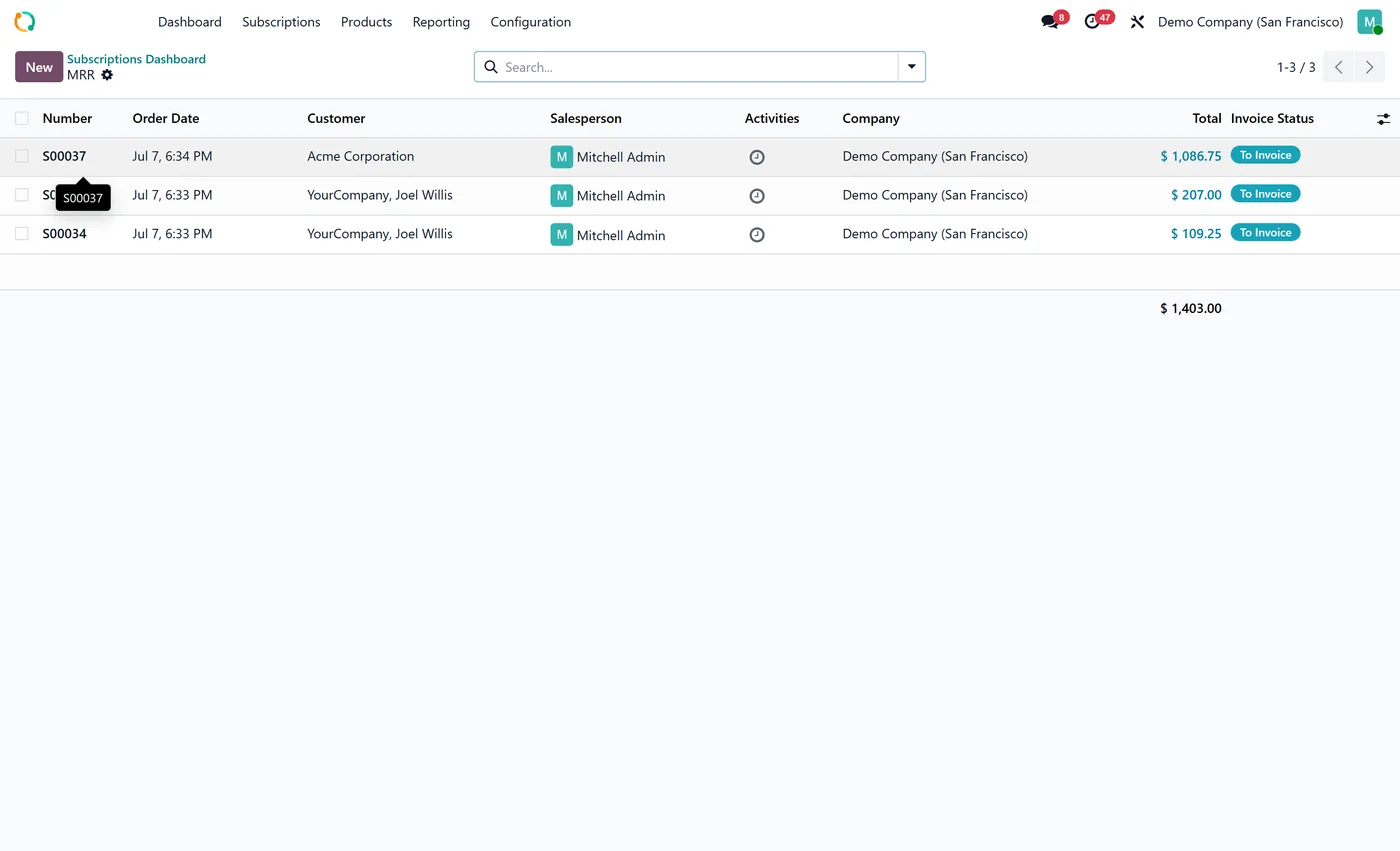Click Mitchell Admin avatar in S00034 row
Viewport: 1400px width, 851px height.
point(561,235)
